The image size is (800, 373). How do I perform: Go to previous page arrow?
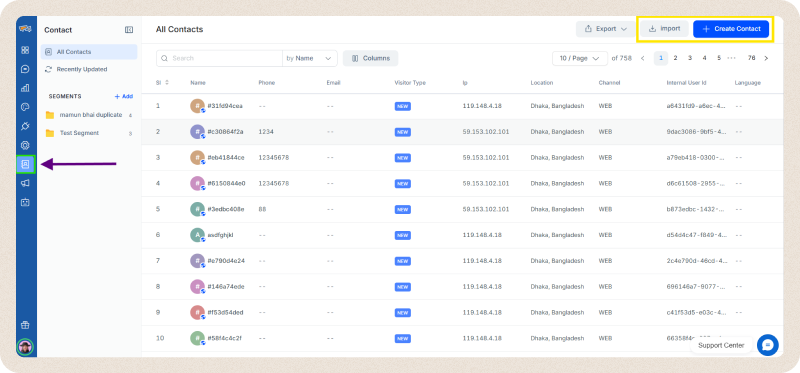click(x=643, y=58)
